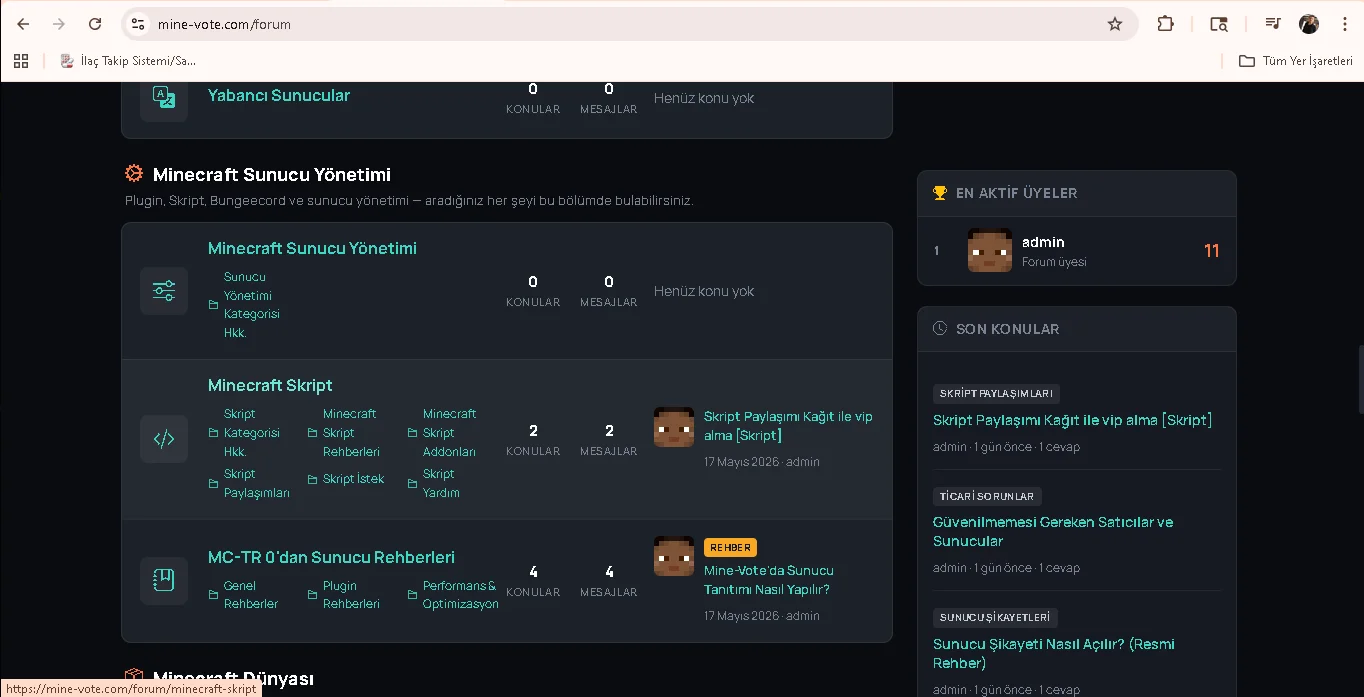Open the Chrome profile avatar
1364x697 pixels.
pyautogui.click(x=1308, y=24)
